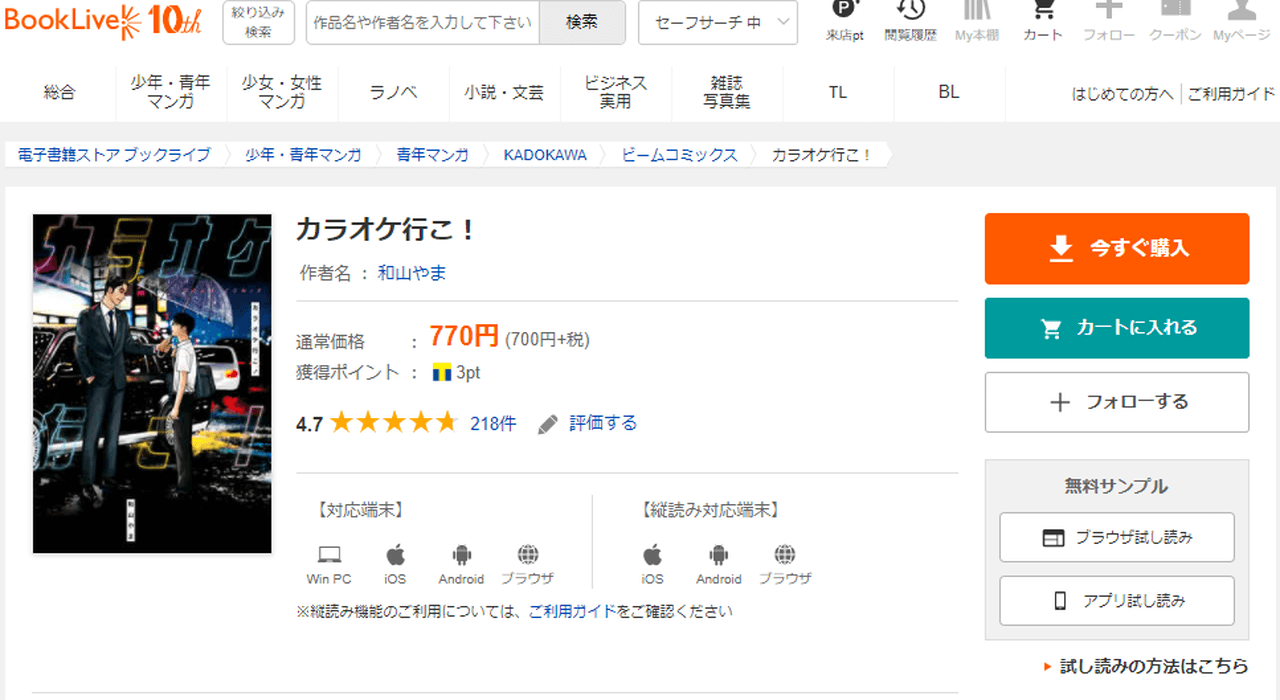Image resolution: width=1280 pixels, height=700 pixels.
Task: Open the coupon icon in header
Action: (x=1175, y=12)
